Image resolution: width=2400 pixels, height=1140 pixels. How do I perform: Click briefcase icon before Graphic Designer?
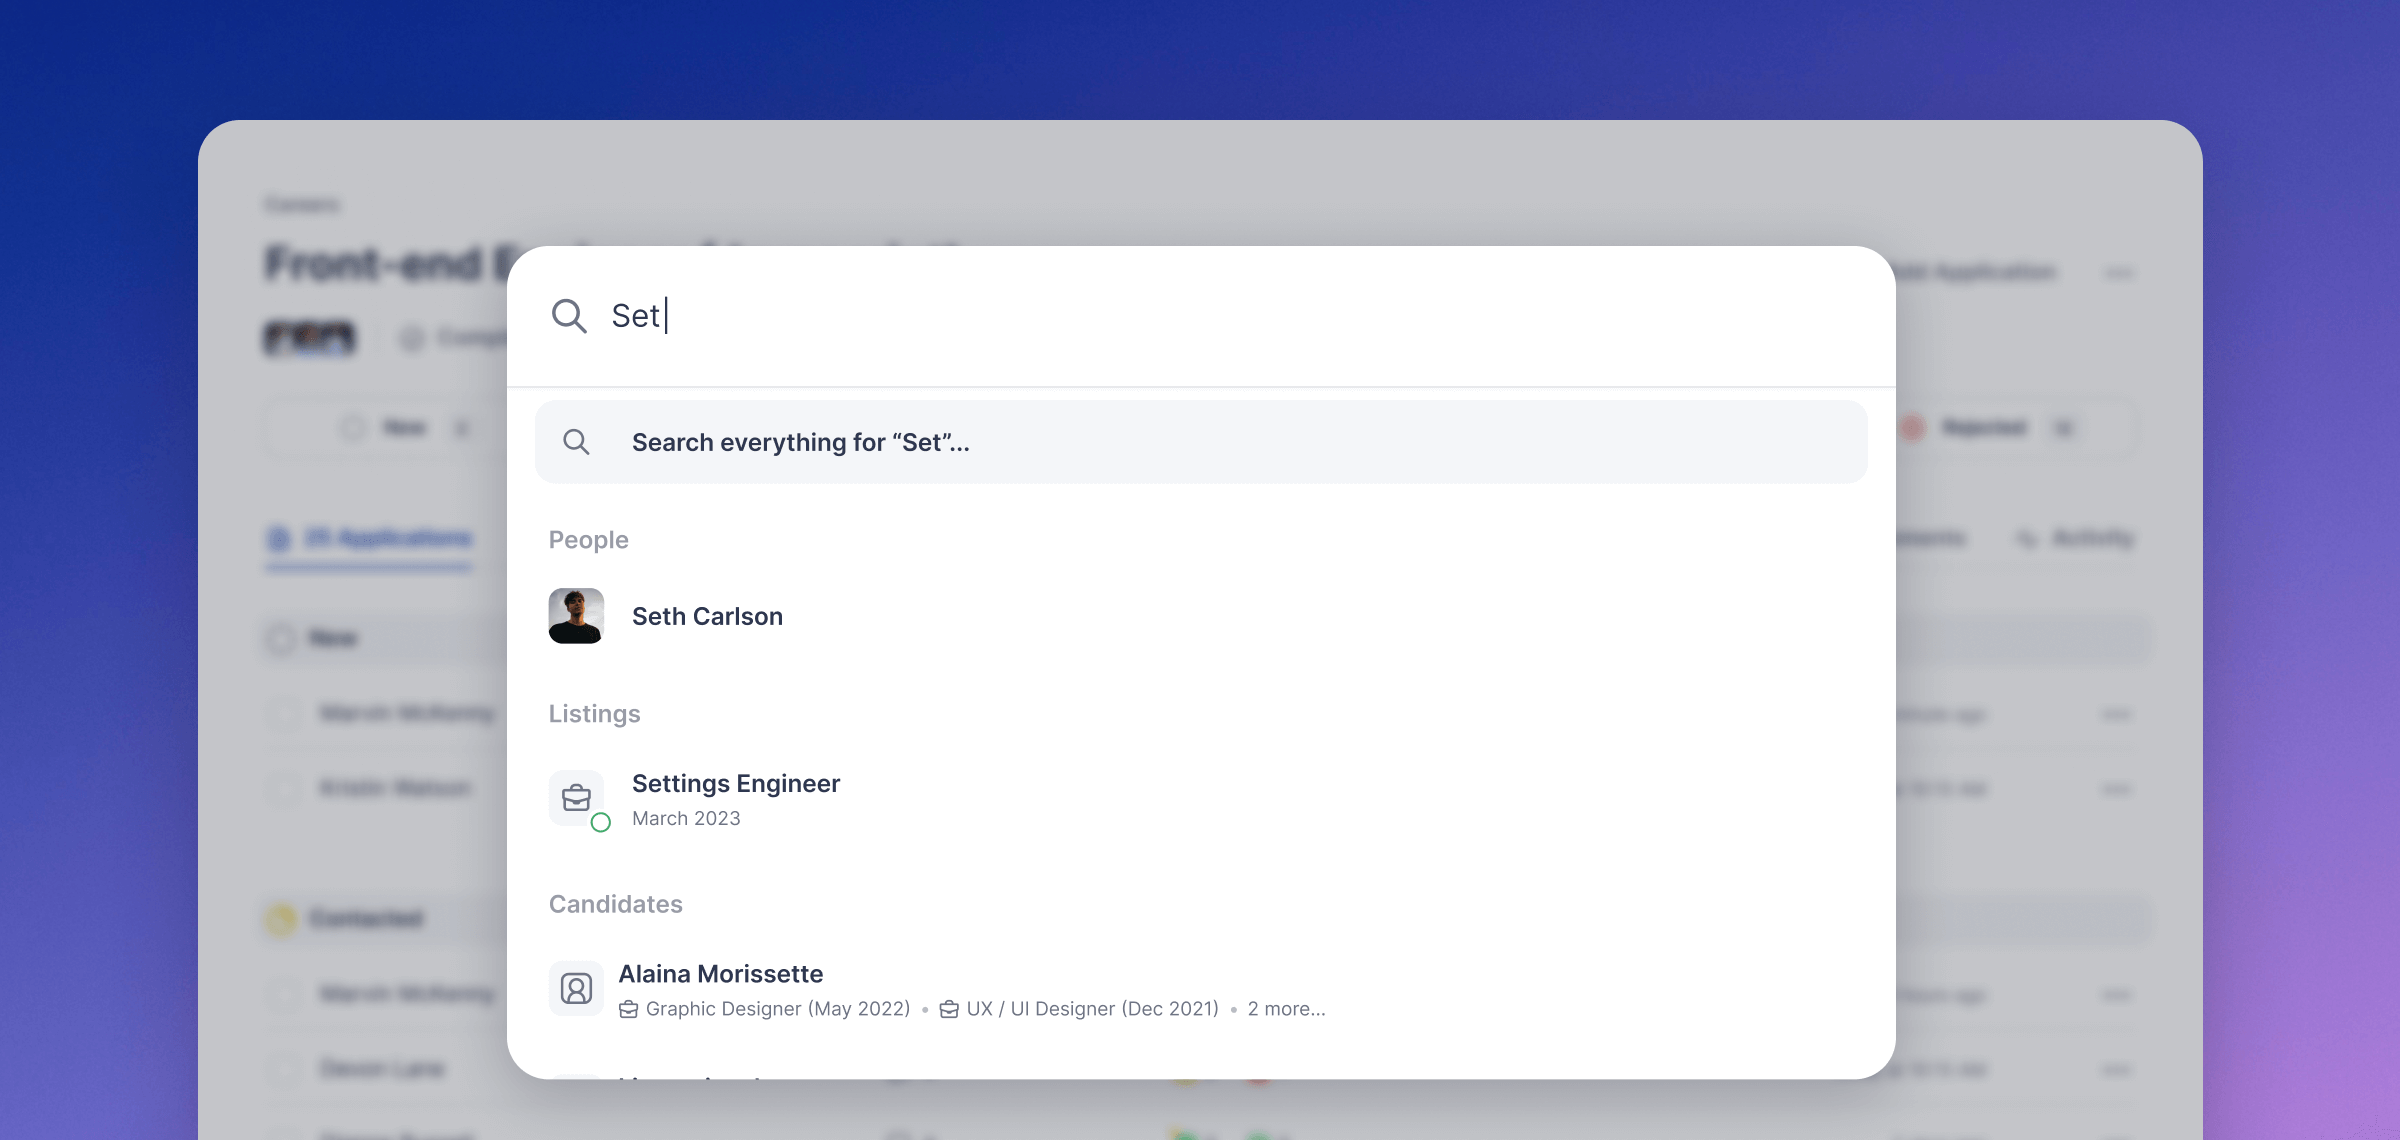pyautogui.click(x=628, y=1009)
